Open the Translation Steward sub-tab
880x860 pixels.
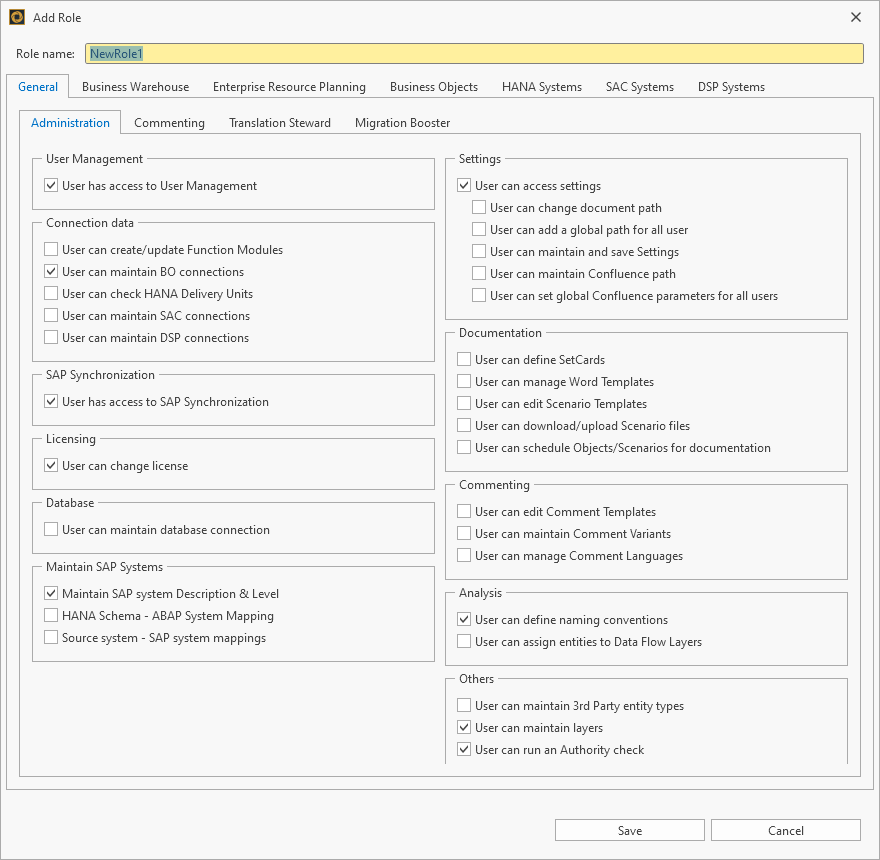point(279,123)
